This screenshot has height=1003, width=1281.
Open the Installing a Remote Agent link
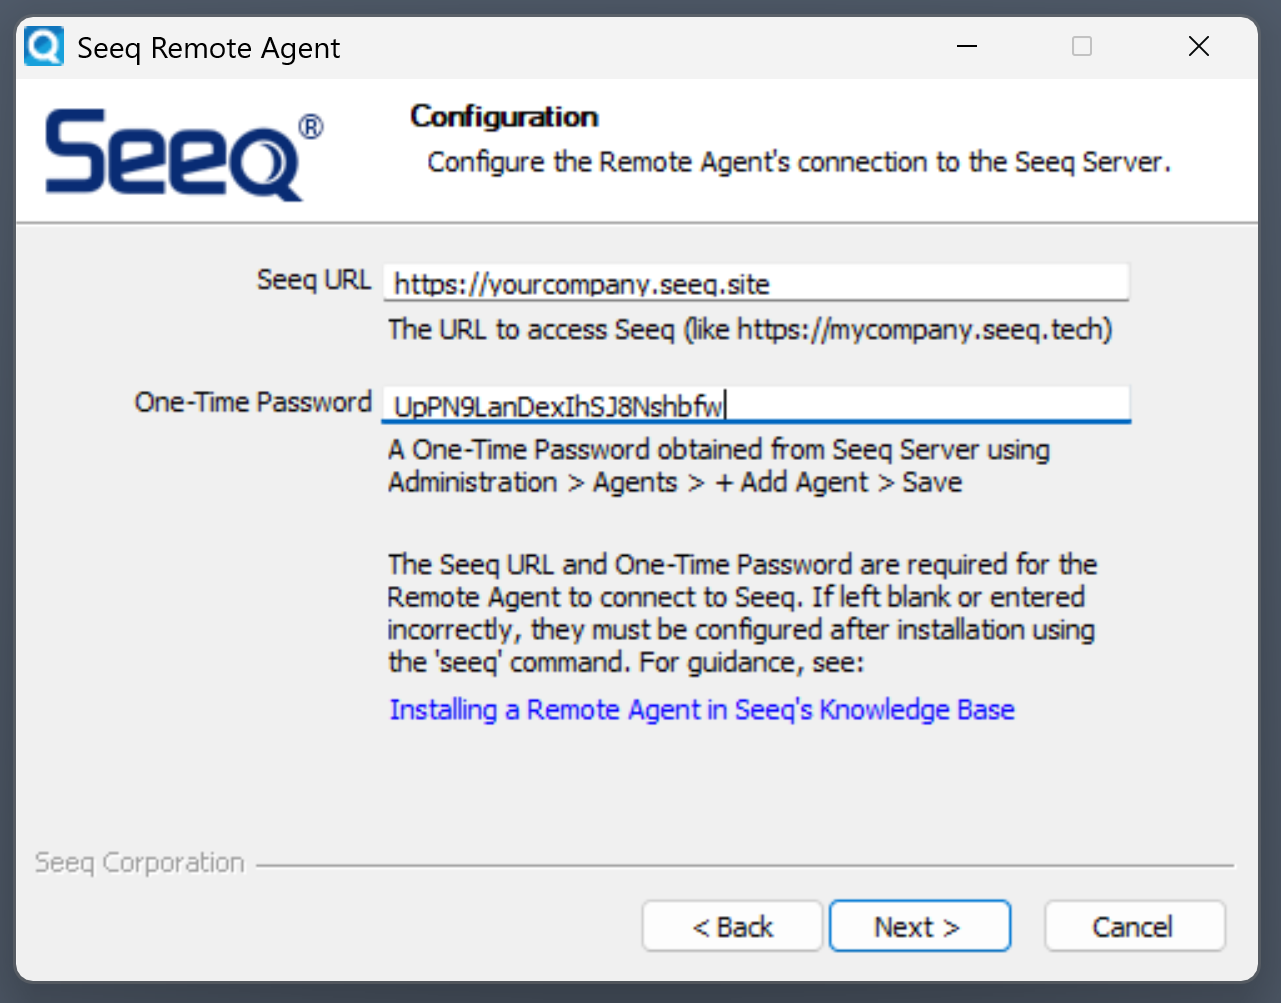[x=702, y=710]
